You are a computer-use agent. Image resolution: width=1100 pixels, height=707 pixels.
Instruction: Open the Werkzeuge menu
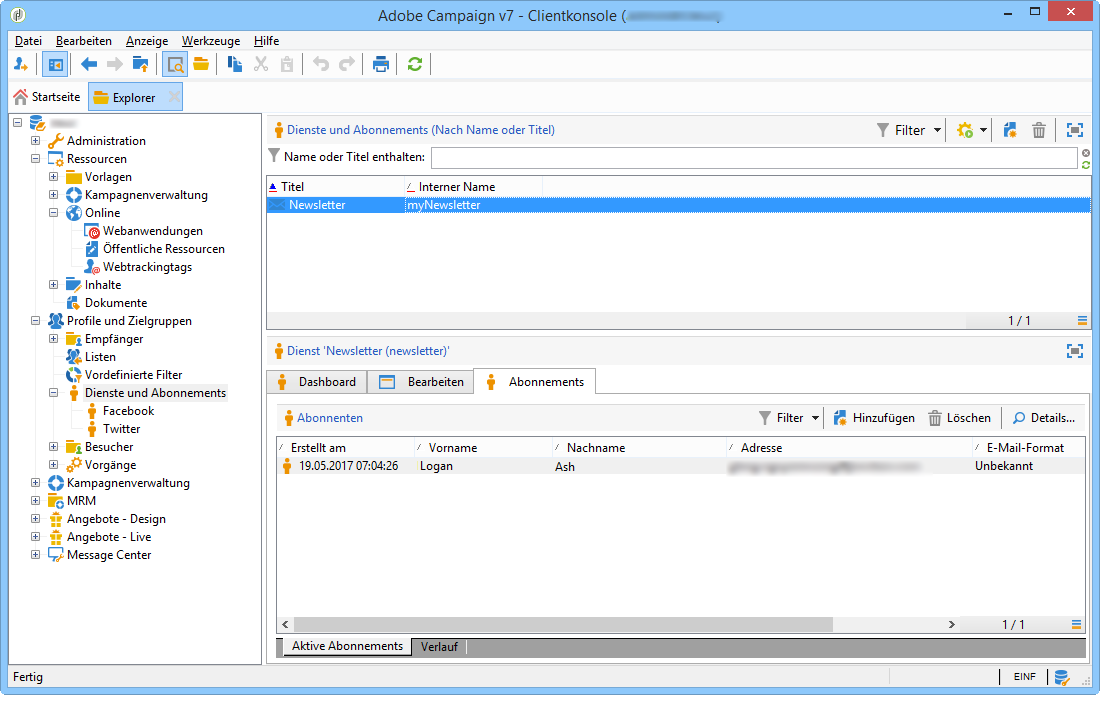pos(210,41)
